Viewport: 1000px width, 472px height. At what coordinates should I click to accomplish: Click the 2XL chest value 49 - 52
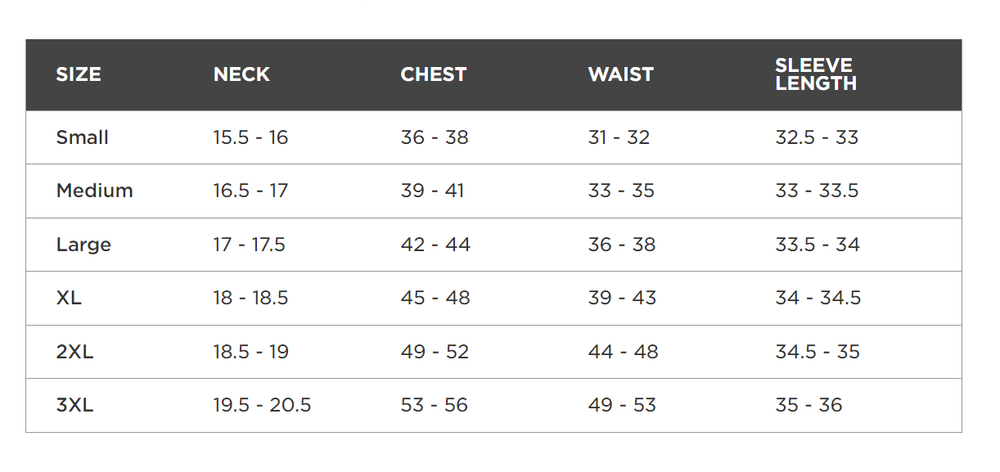pos(434,352)
